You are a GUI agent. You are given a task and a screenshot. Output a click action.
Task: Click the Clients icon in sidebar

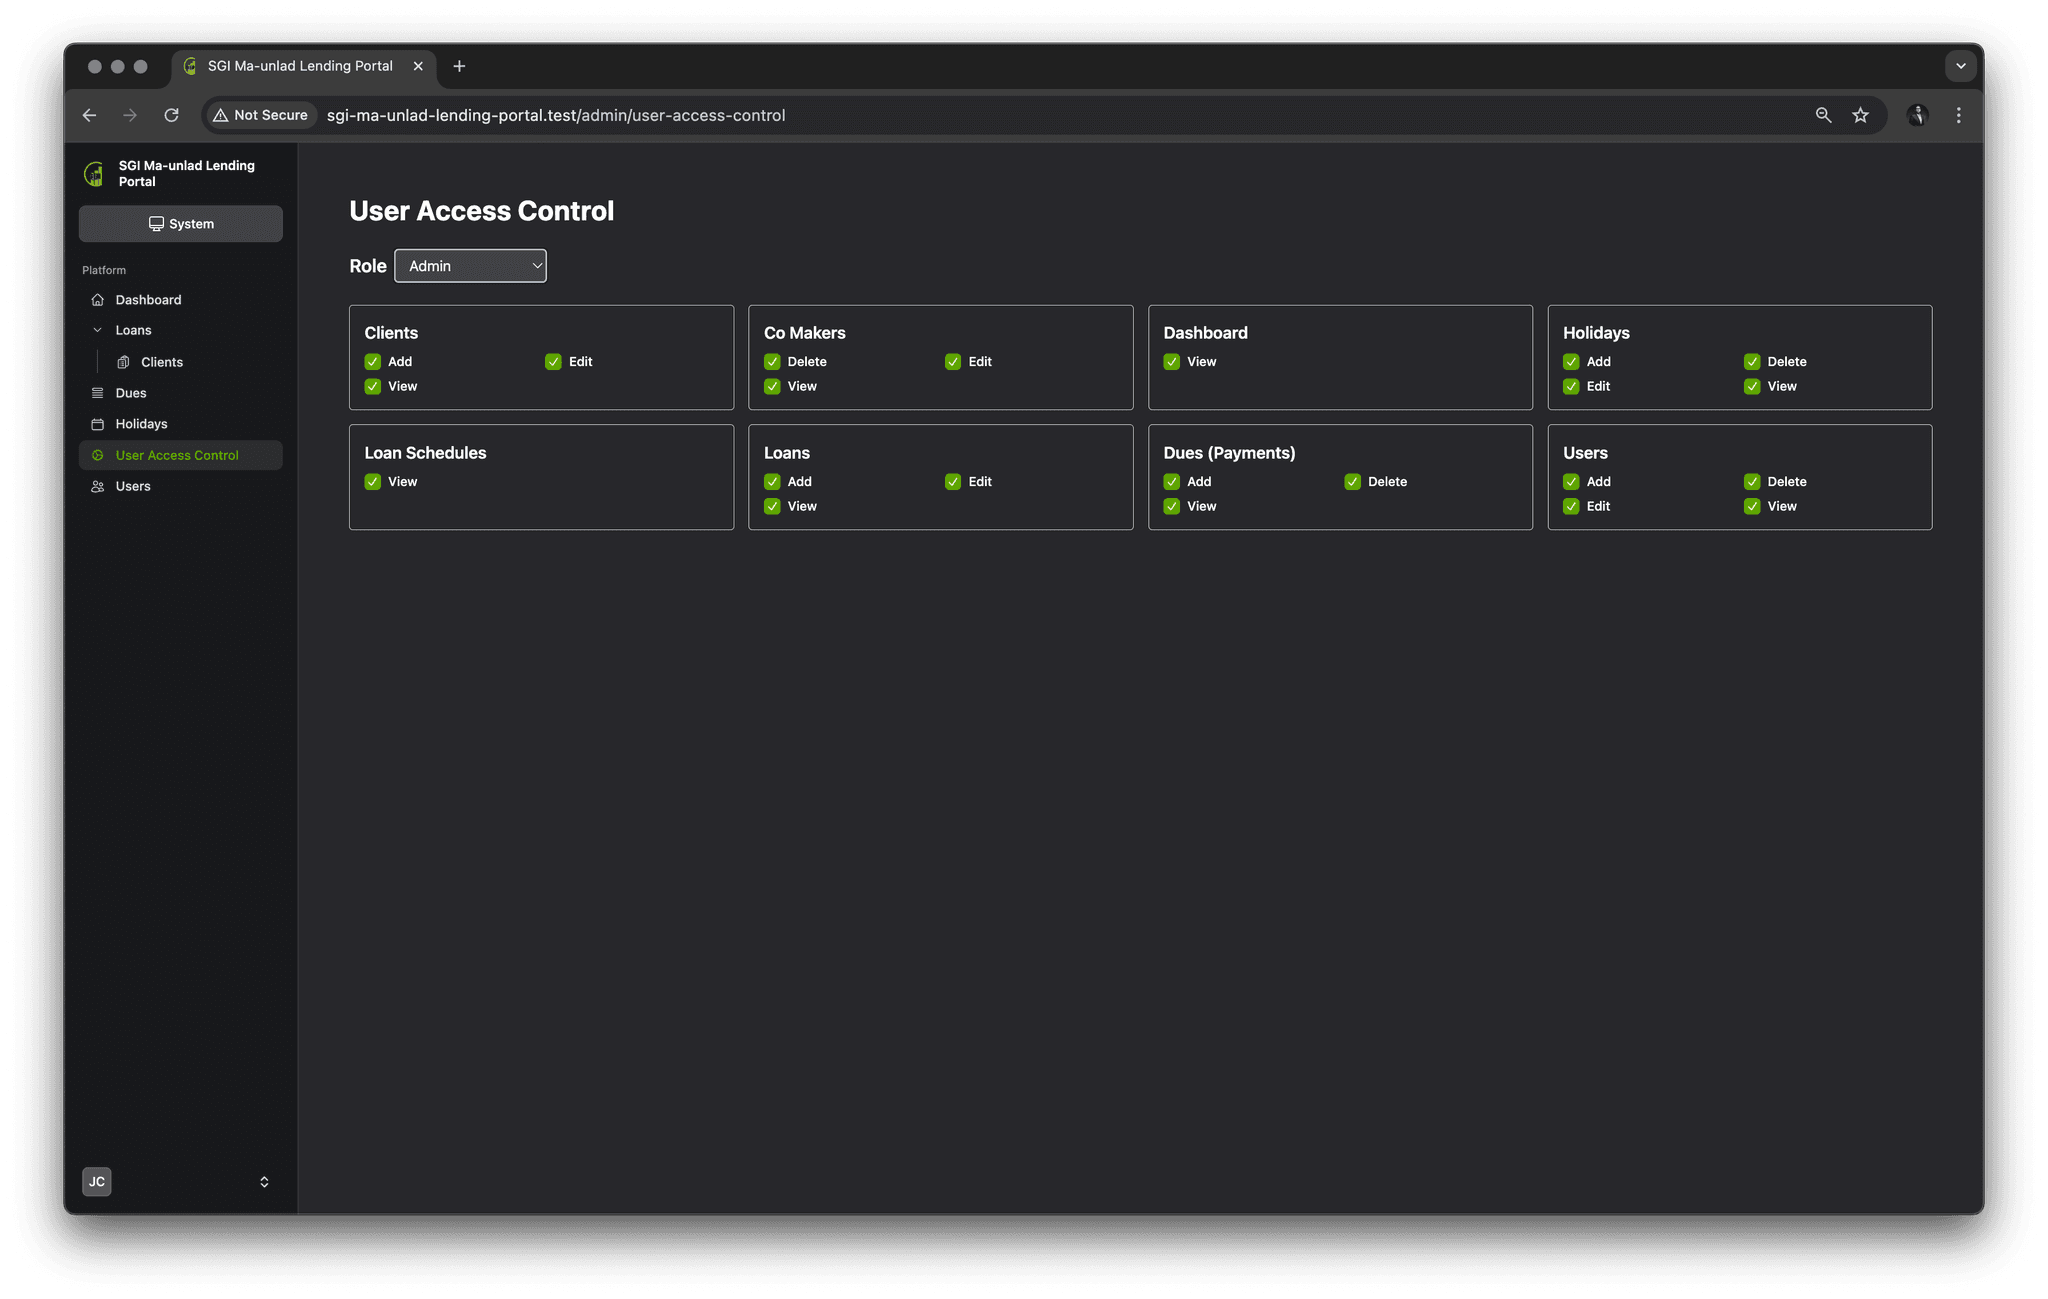point(123,362)
